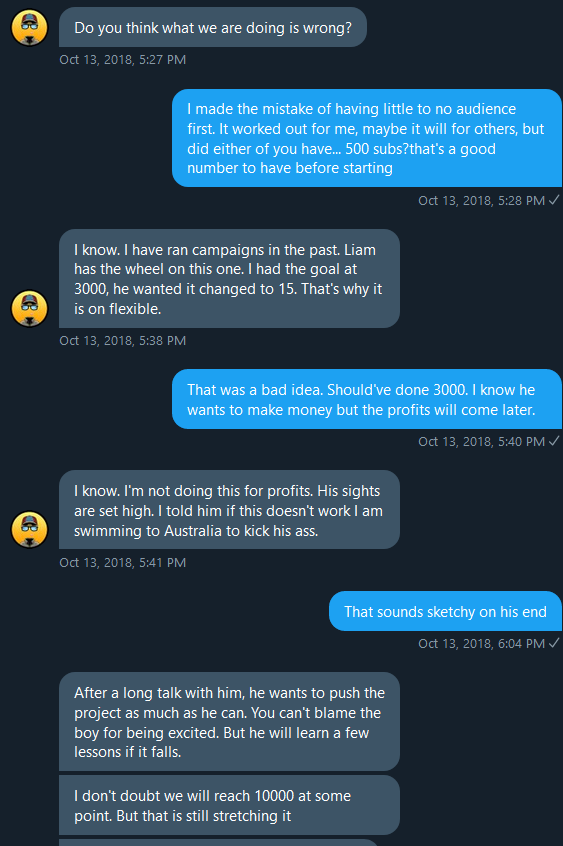Click avatar beside "Liam has the wheel" message
This screenshot has height=846, width=563.
(30, 309)
